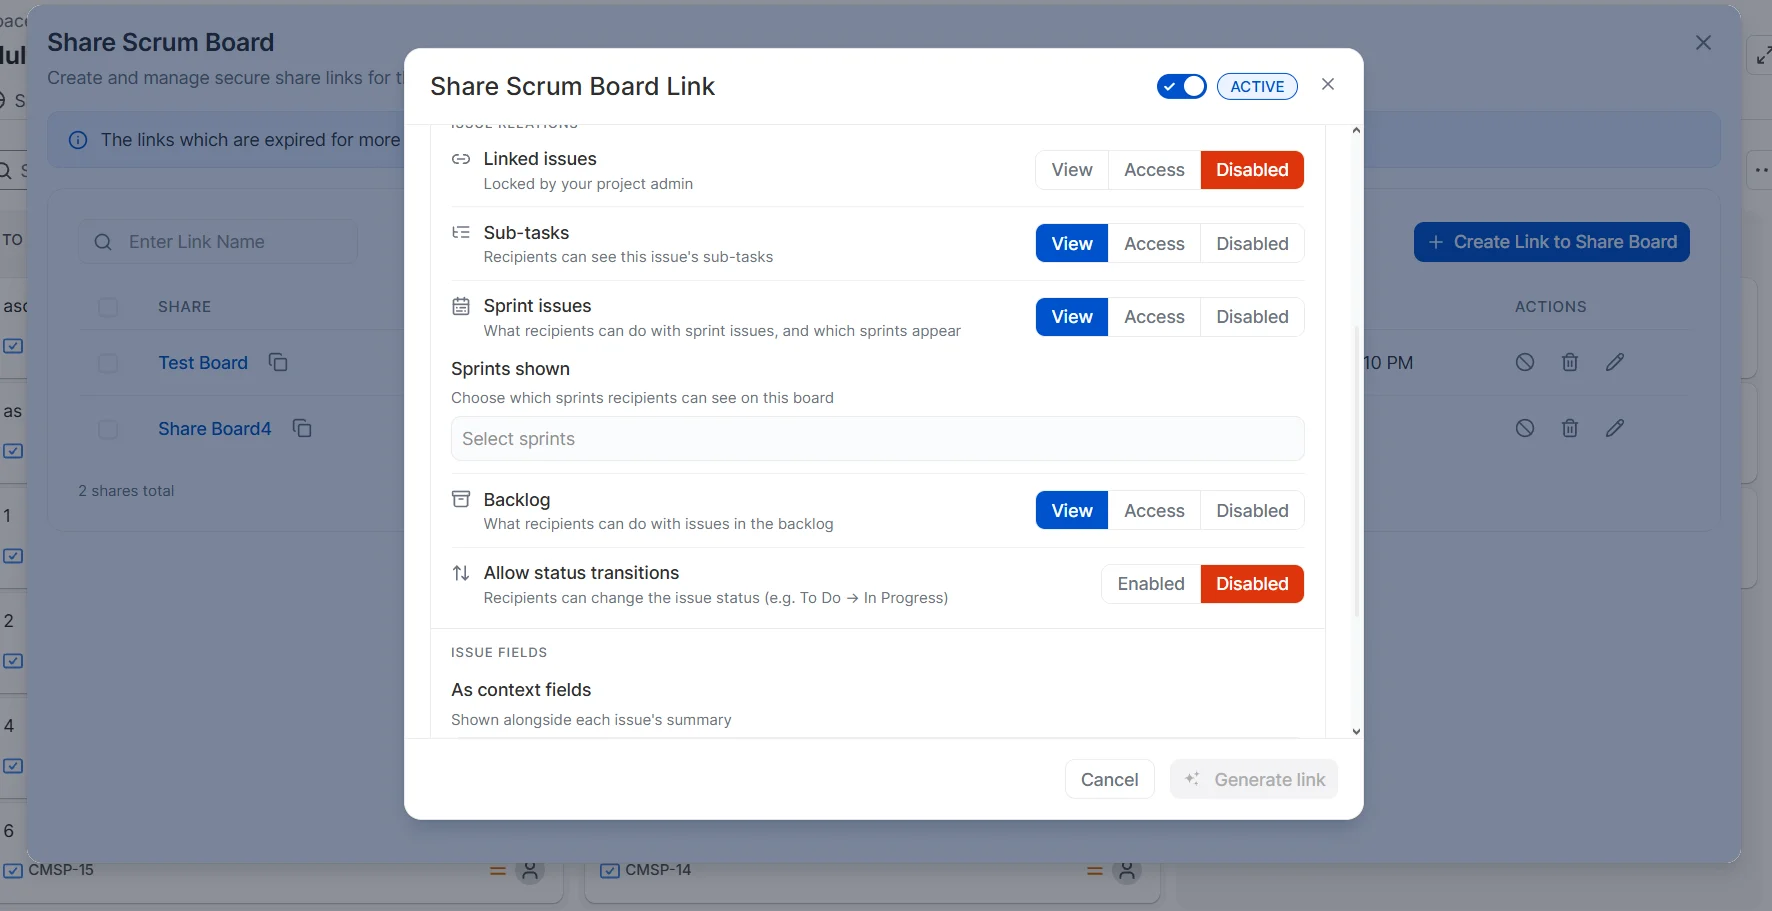Focus the Enter Link Name search field
The image size is (1772, 911).
pyautogui.click(x=218, y=242)
